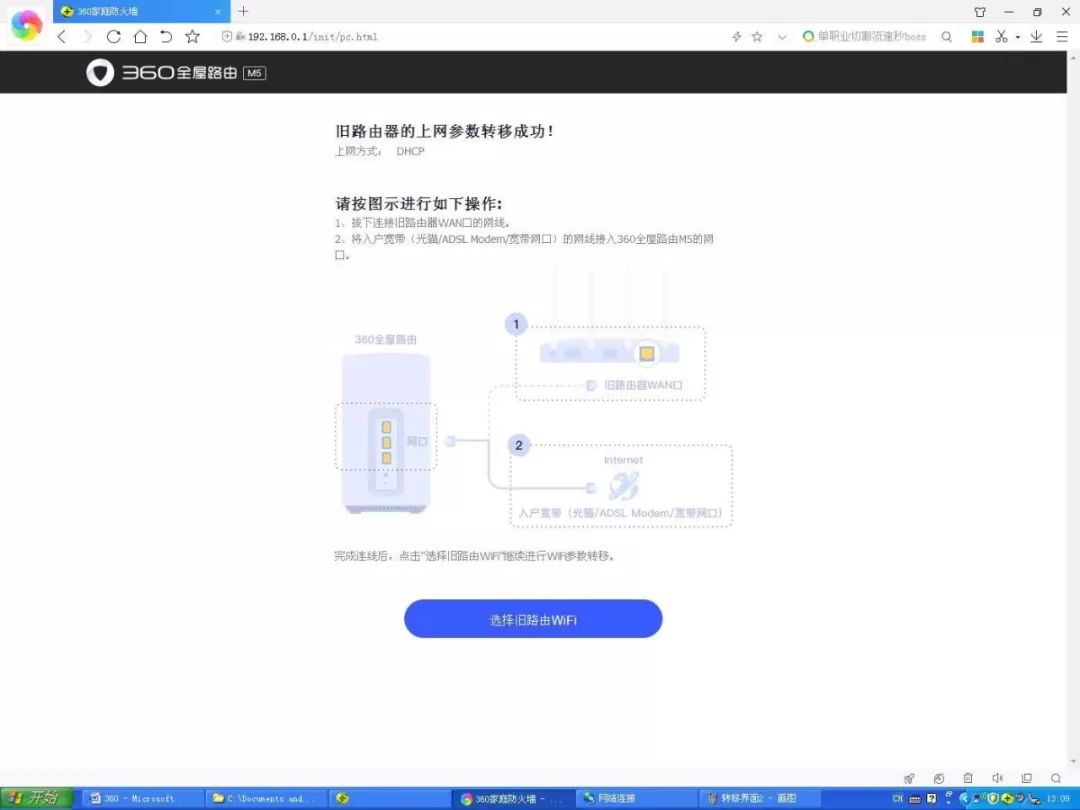The height and width of the screenshot is (810, 1080).
Task: Open the download manager icon
Action: tap(1037, 37)
